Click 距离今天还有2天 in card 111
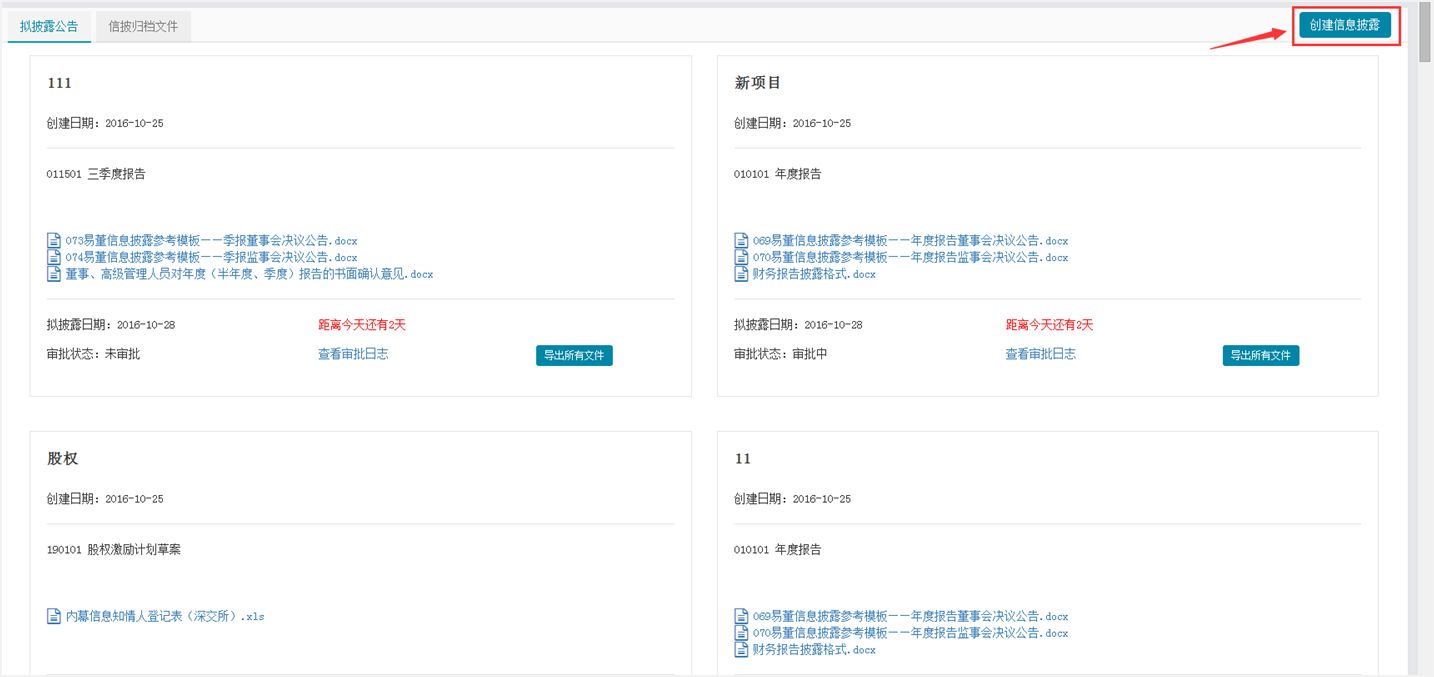 click(x=362, y=325)
